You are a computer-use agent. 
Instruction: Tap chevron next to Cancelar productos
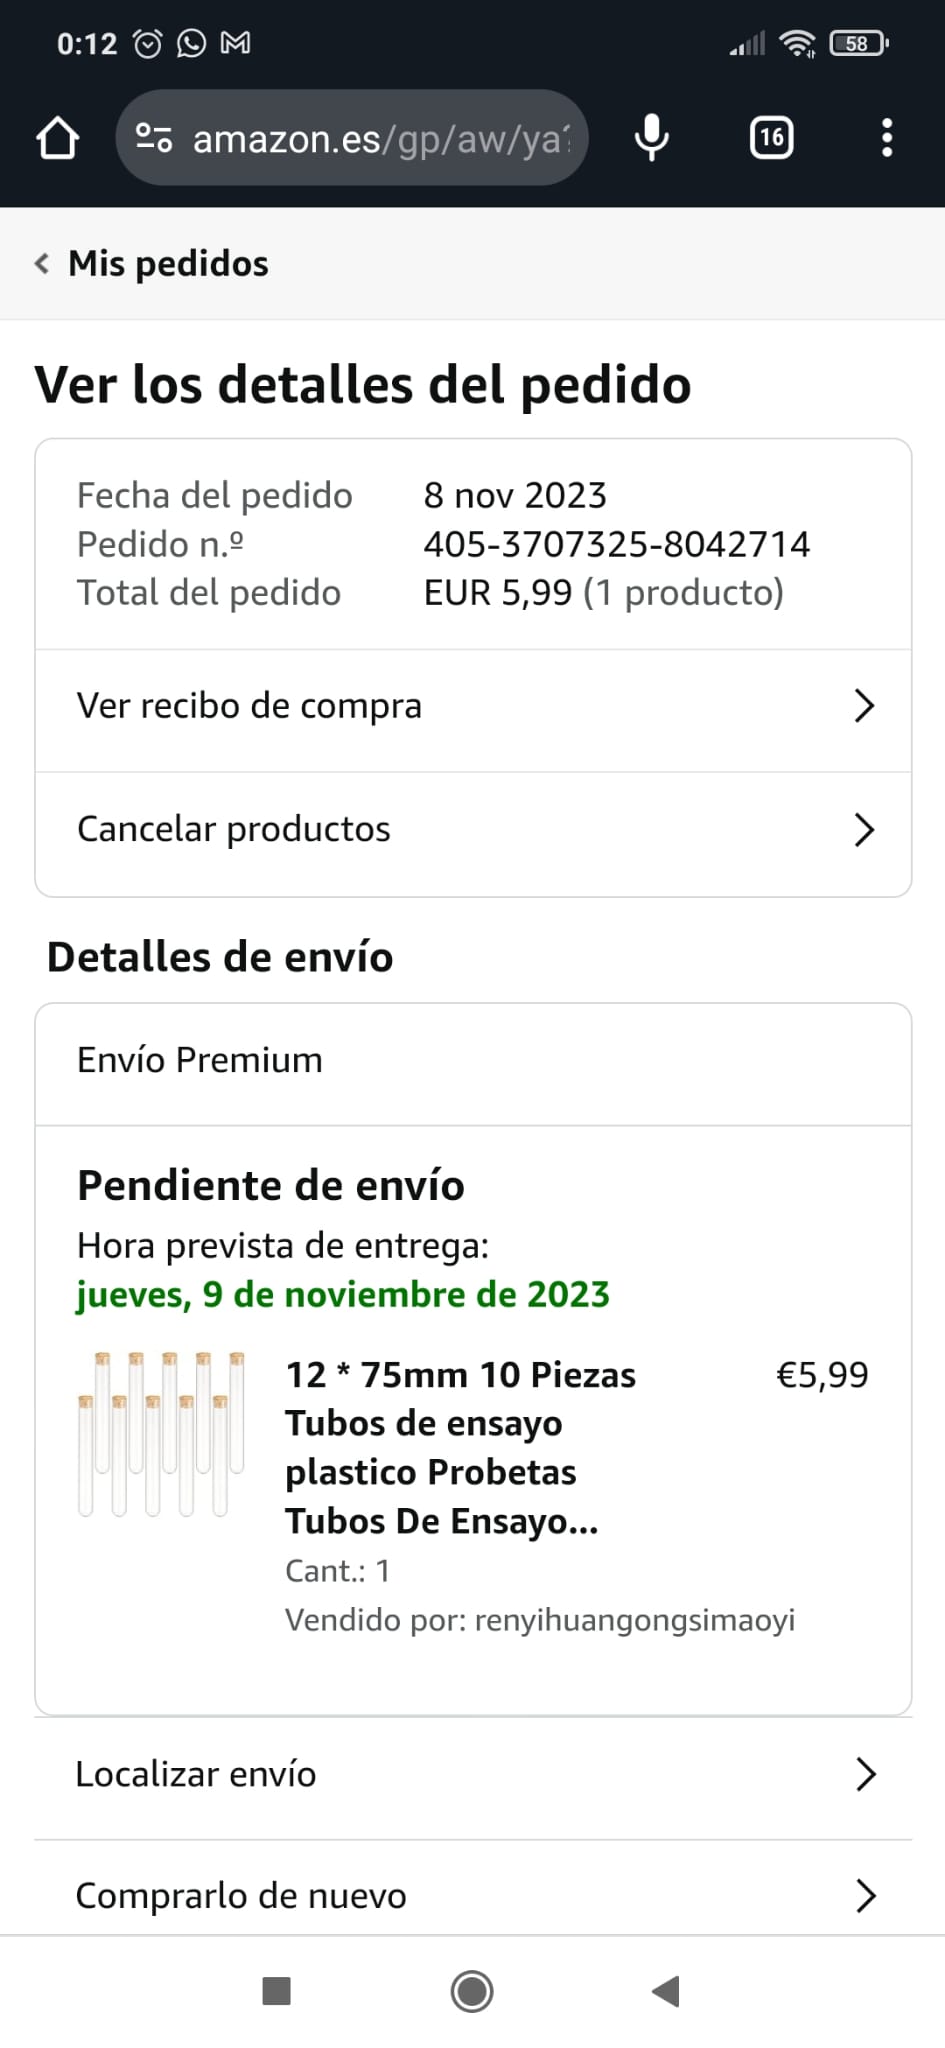coord(865,829)
